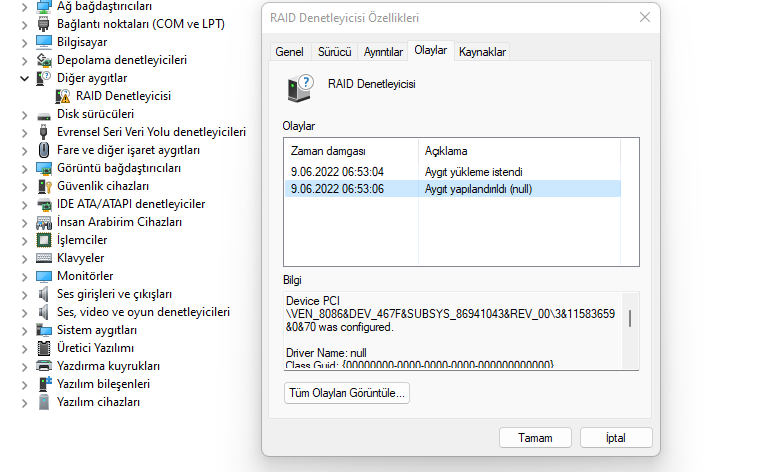The image size is (780, 472).
Task: Click the Monitörler display icon
Action: click(44, 276)
